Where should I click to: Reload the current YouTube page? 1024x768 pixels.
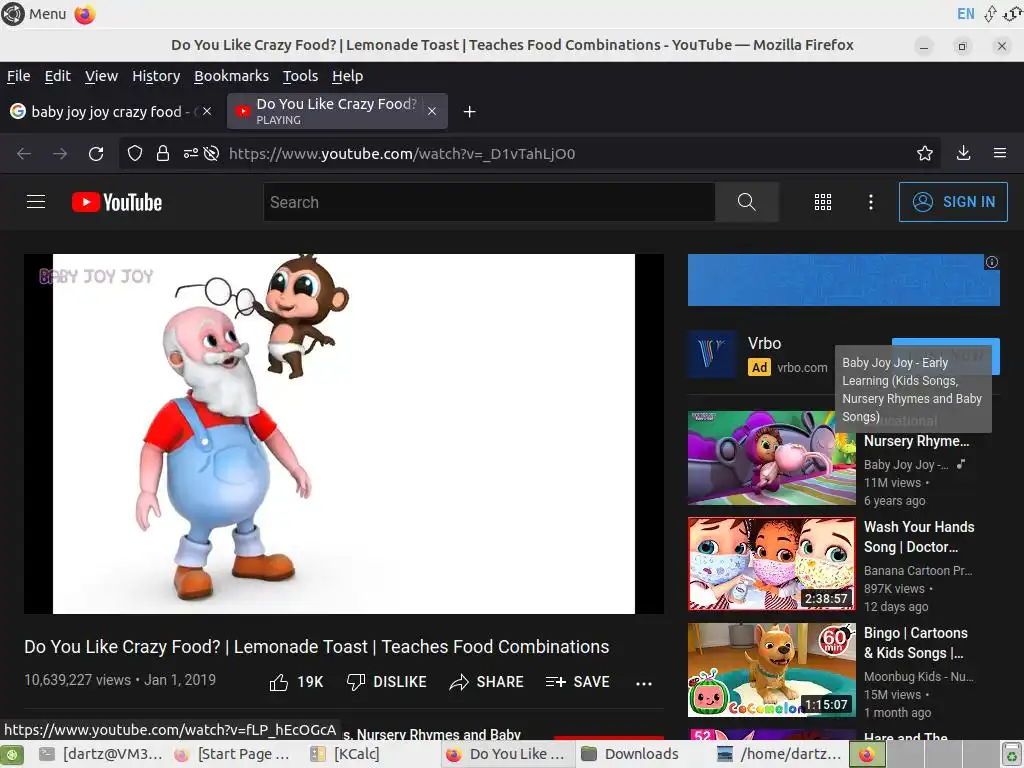96,153
